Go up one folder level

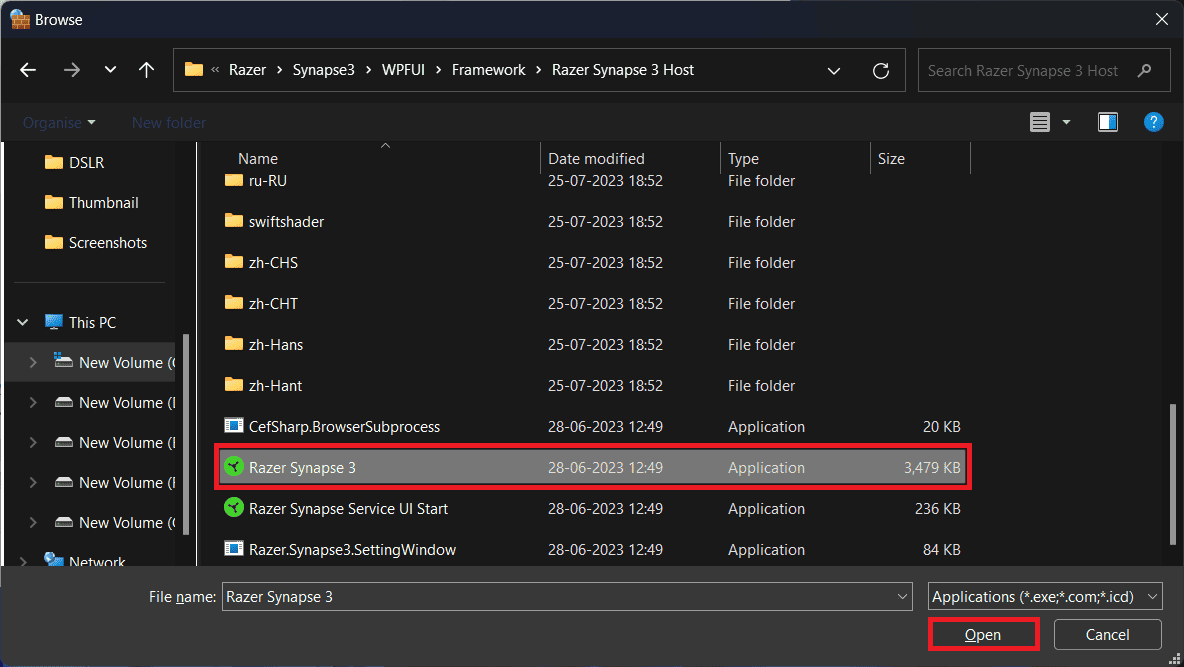(x=146, y=70)
